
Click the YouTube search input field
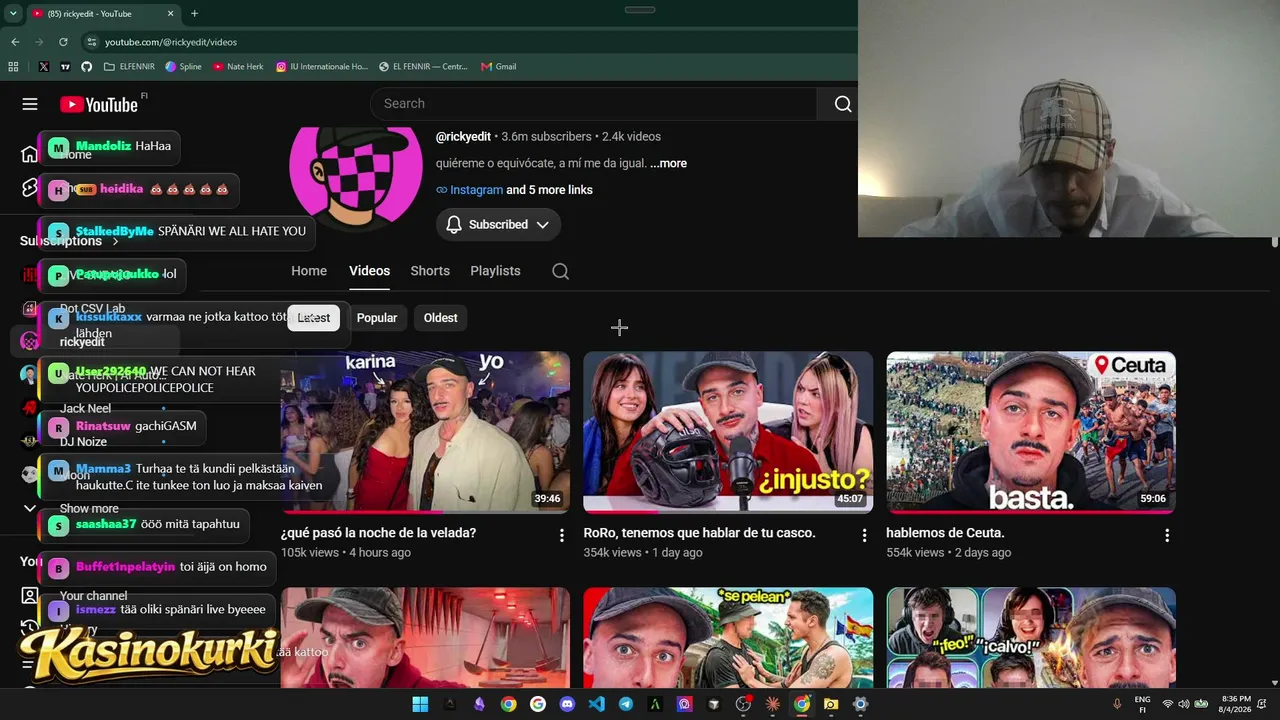[x=595, y=104]
